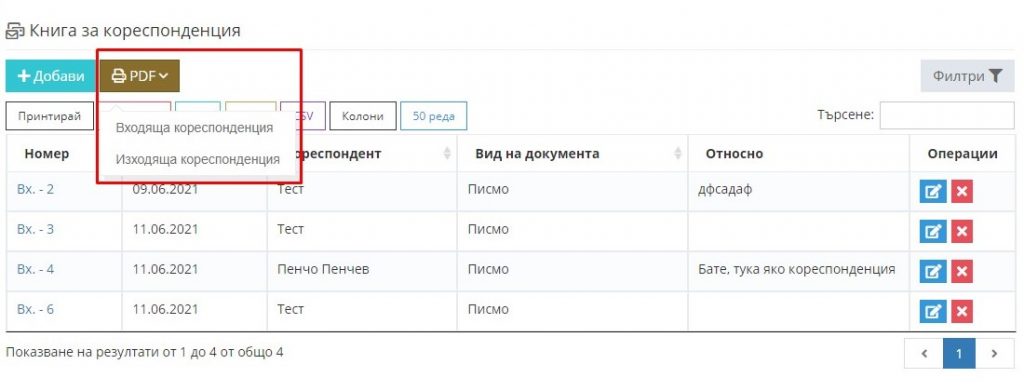Select Изходяща кореспонденция from PDF menu
Viewport: 1024px width, 391px height.
pos(197,159)
